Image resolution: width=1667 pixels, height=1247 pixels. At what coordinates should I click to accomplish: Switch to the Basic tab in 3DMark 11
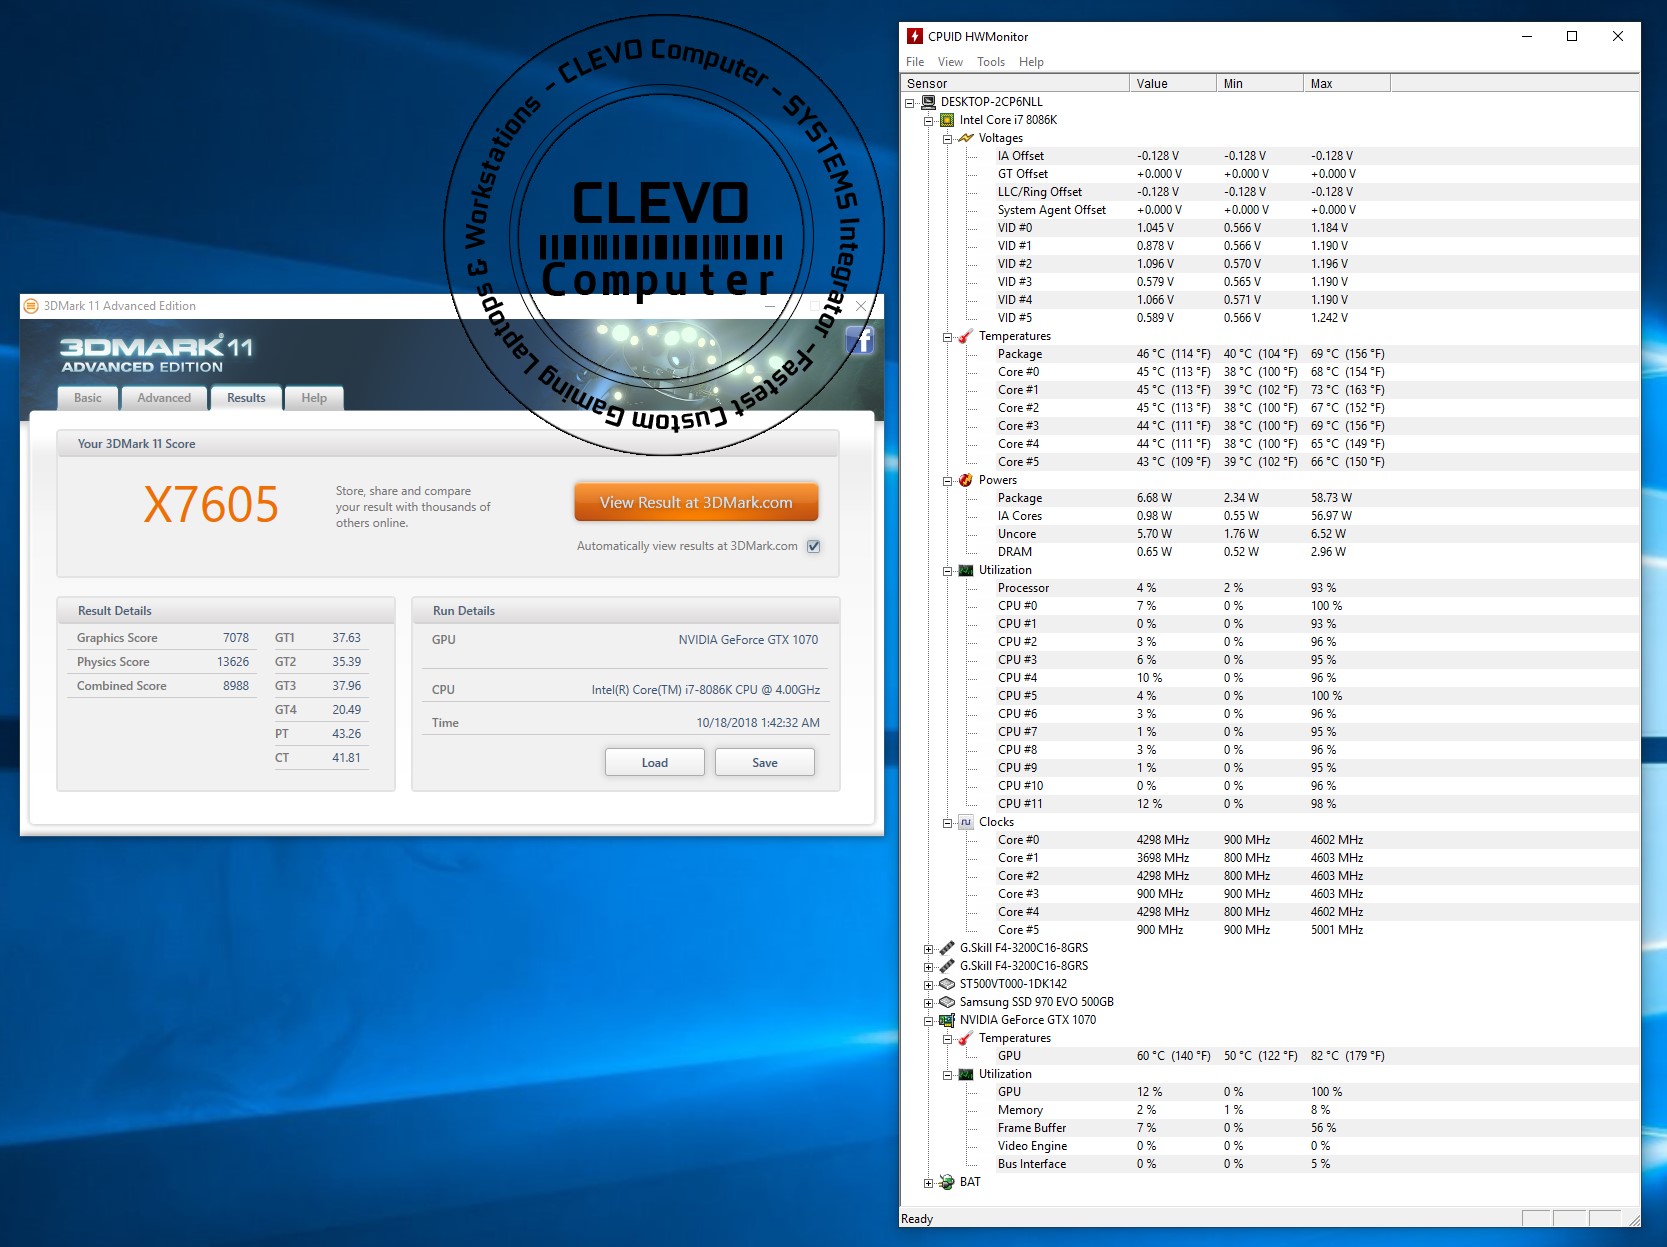click(88, 398)
